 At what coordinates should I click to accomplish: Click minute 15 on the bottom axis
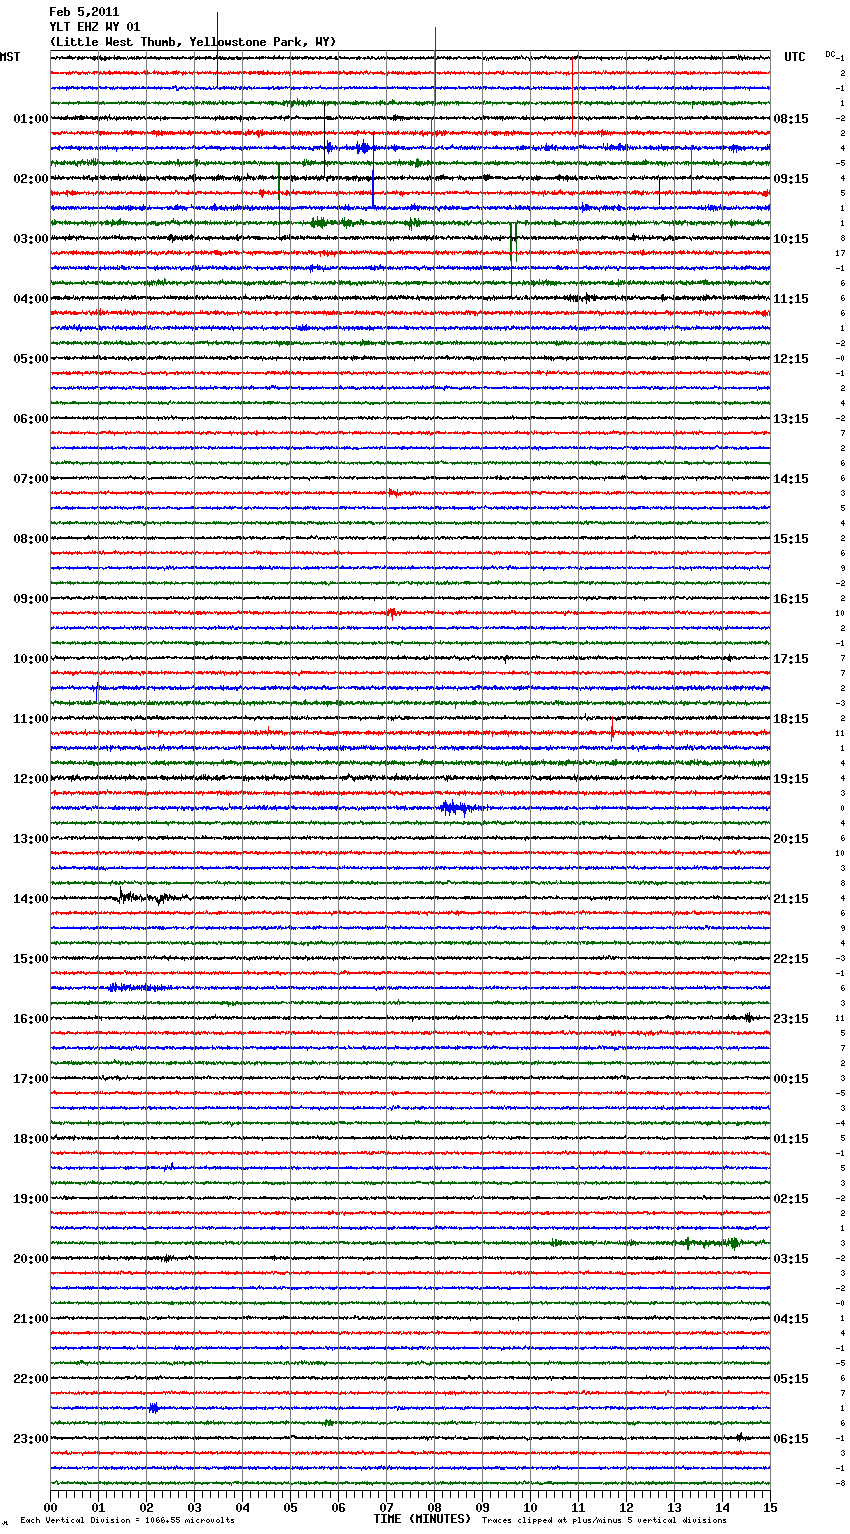tap(770, 1507)
